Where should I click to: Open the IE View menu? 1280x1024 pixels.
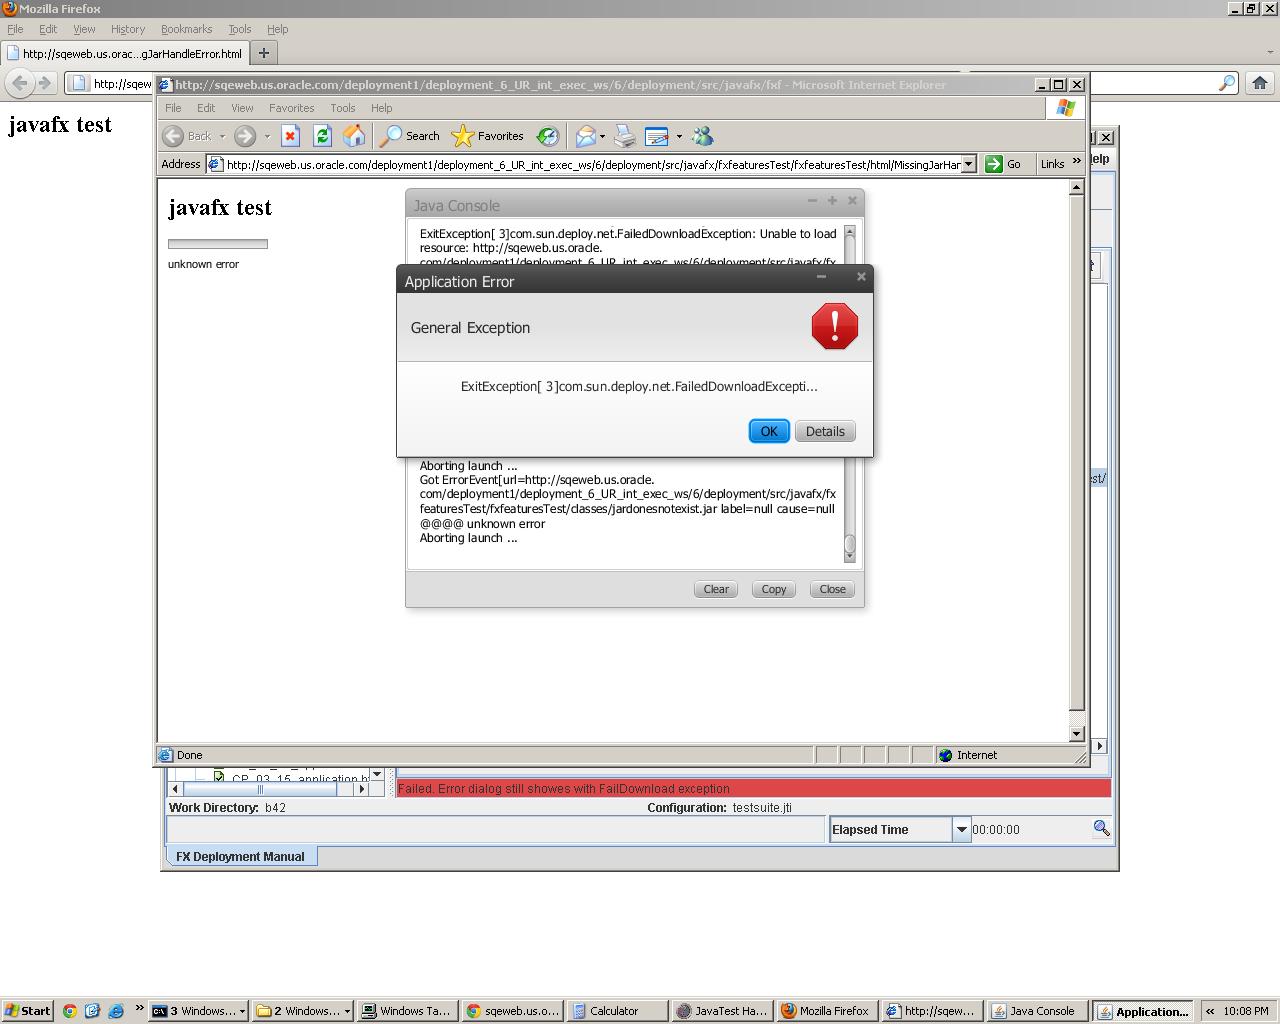tap(242, 108)
